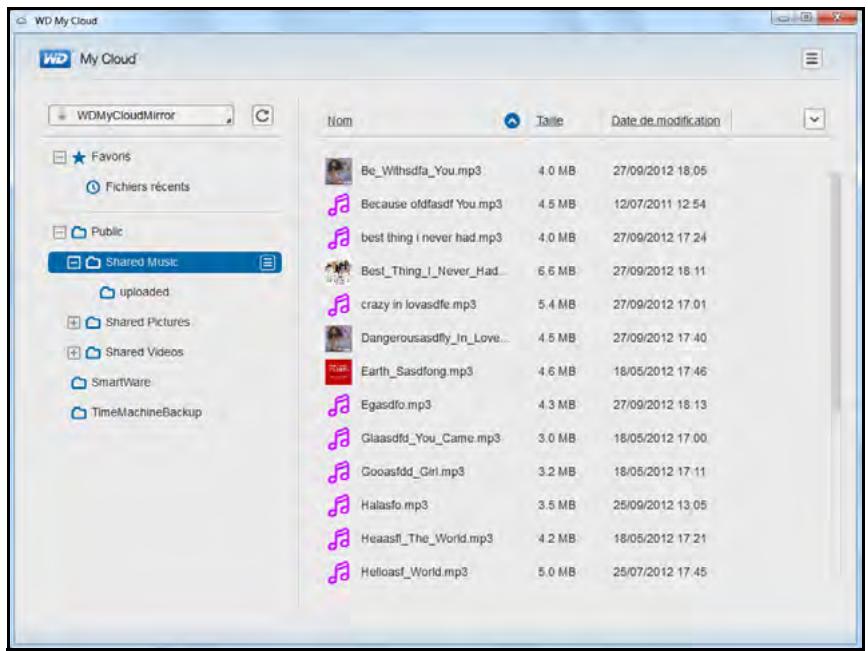
Task: Select Shared Videos folder
Action: point(144,352)
